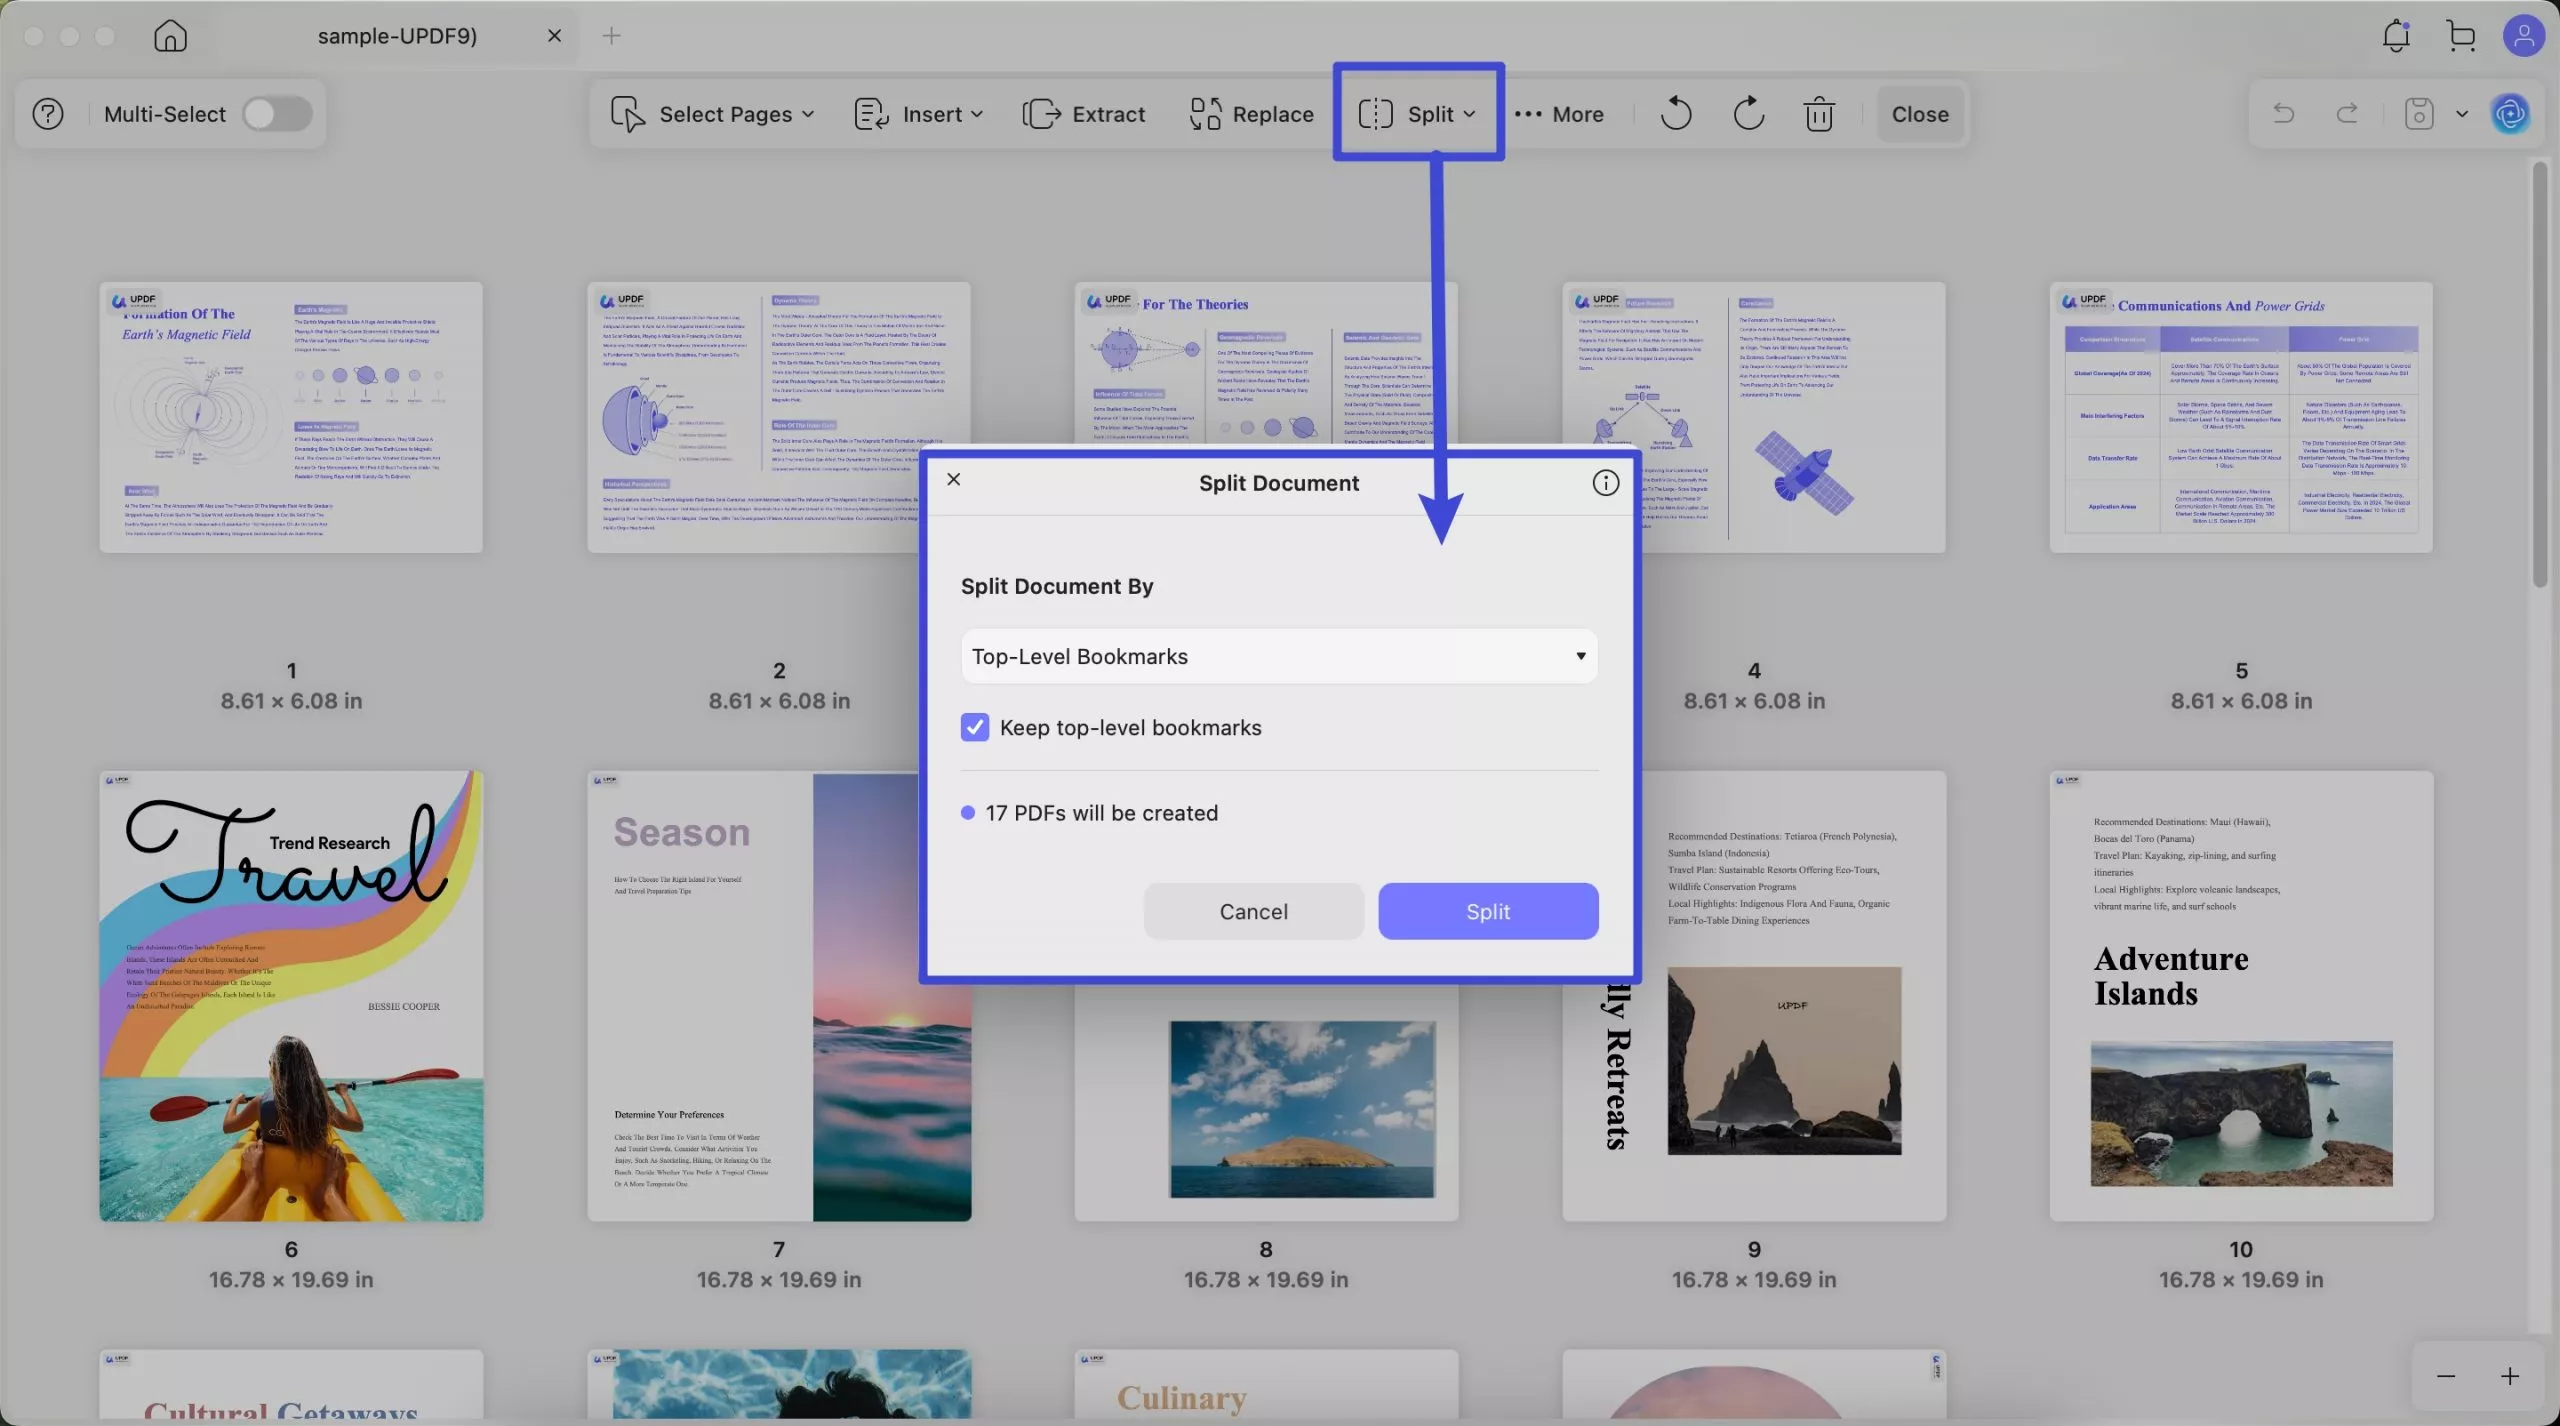Open the Top-Level Bookmarks dropdown

click(1277, 656)
